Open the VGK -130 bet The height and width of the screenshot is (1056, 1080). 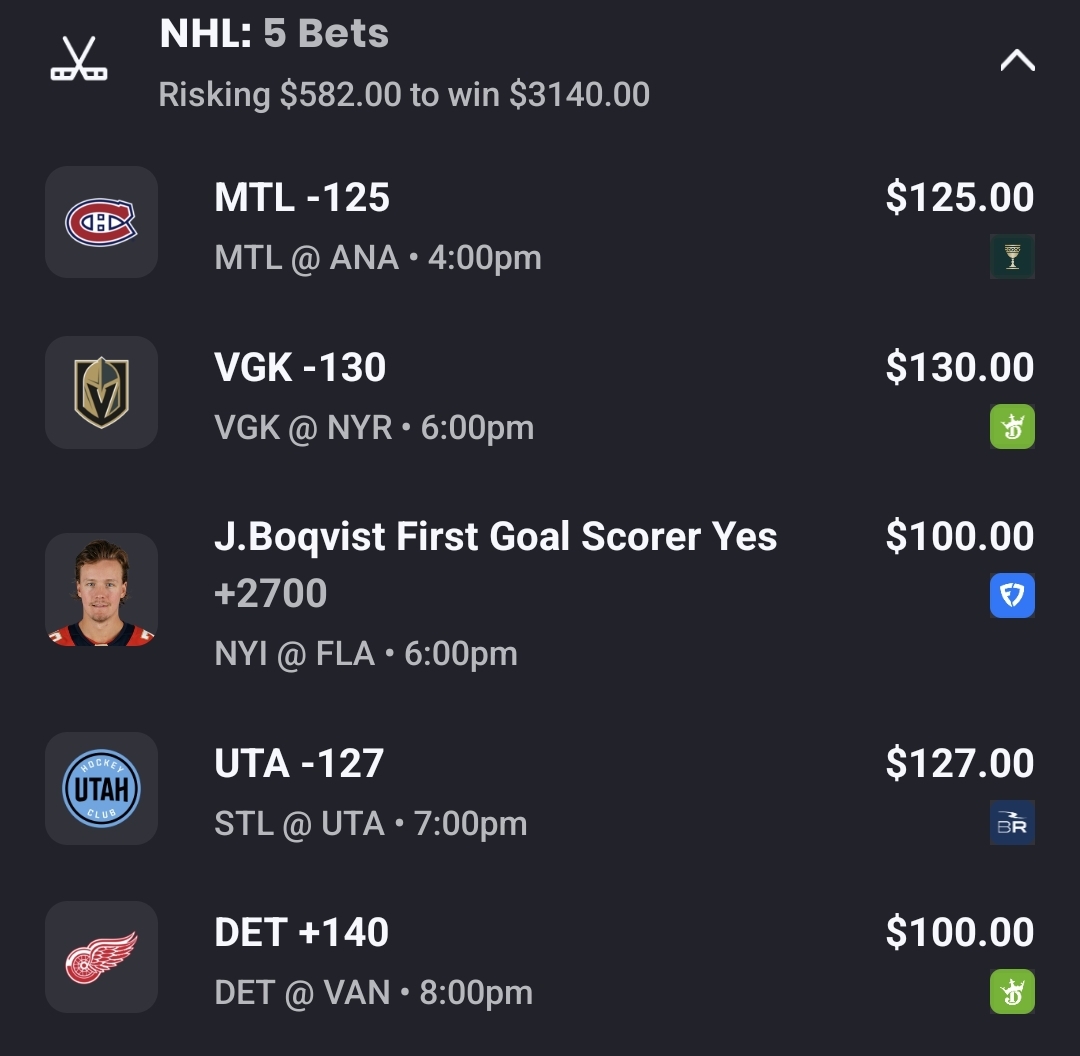[300, 368]
